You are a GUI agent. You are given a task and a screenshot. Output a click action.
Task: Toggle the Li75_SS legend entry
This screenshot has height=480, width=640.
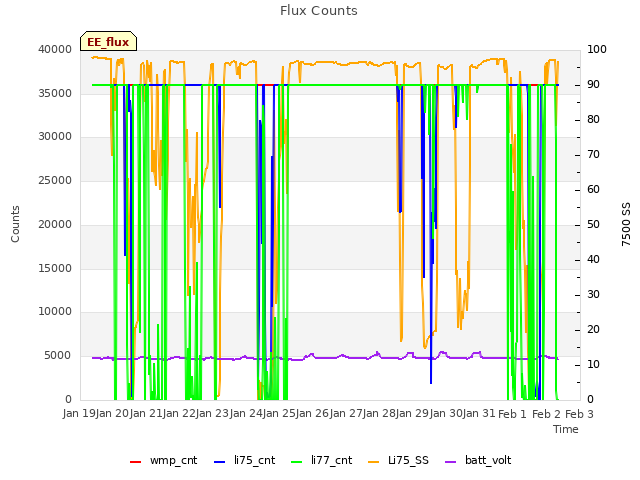(x=398, y=461)
